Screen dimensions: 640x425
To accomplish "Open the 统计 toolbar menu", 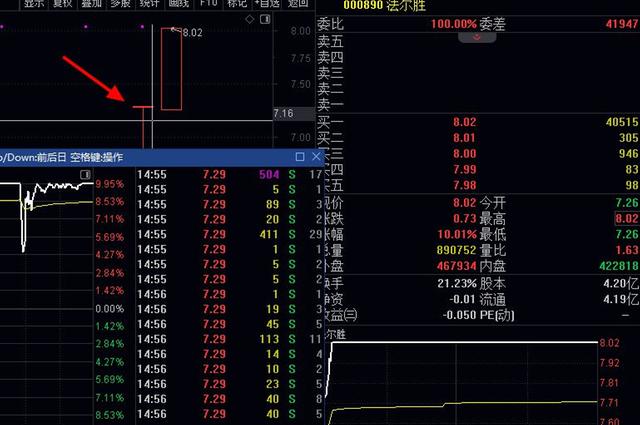I will [x=149, y=3].
